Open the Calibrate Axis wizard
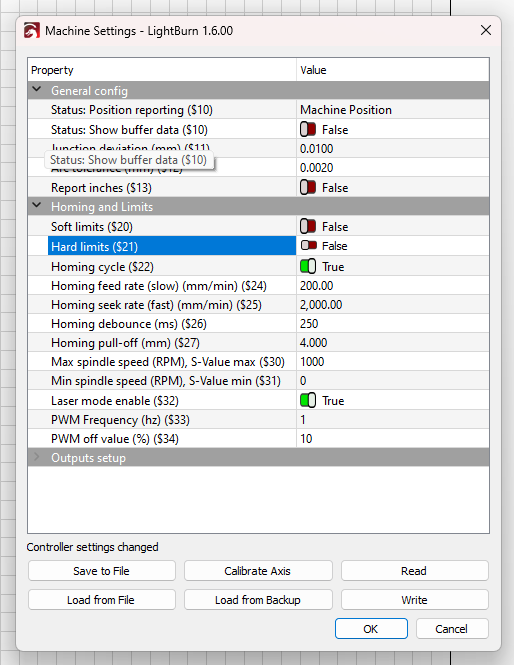The height and width of the screenshot is (665, 514). click(x=258, y=571)
